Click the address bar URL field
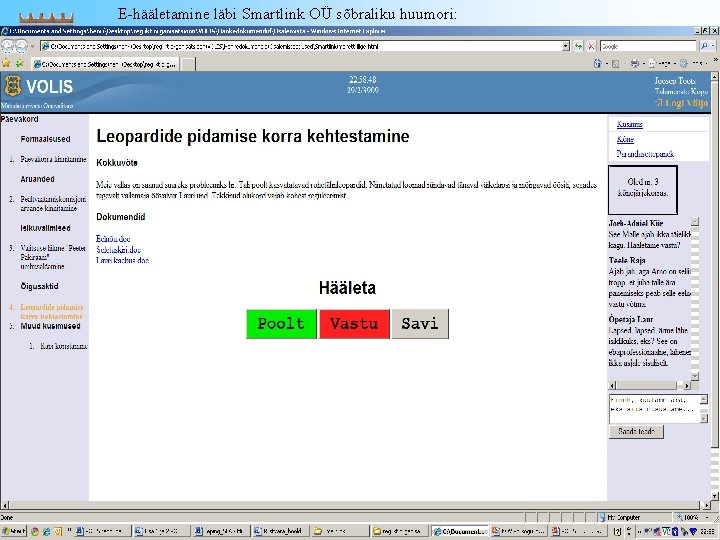Screen dimensions: 720x540 point(301,46)
